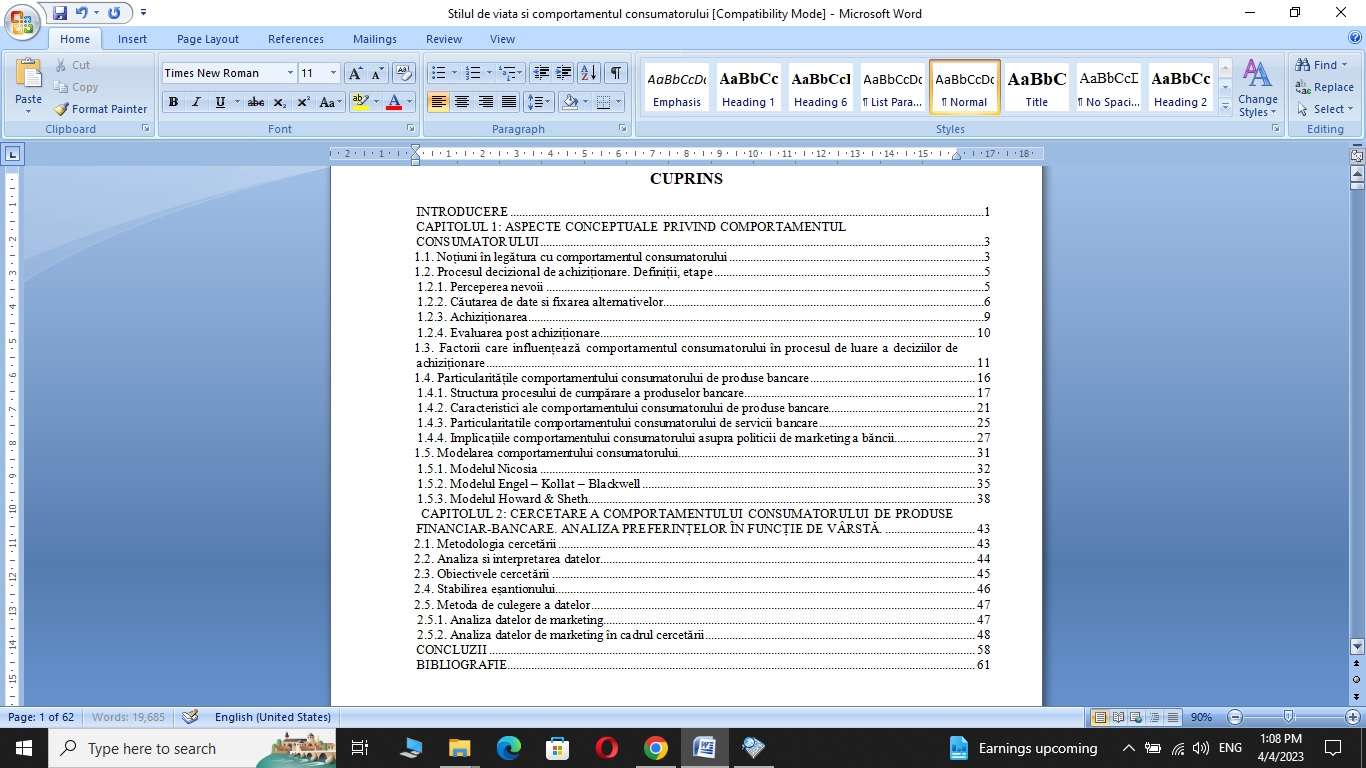Sort the selected text alphabetically
The width and height of the screenshot is (1366, 768).
[x=589, y=73]
